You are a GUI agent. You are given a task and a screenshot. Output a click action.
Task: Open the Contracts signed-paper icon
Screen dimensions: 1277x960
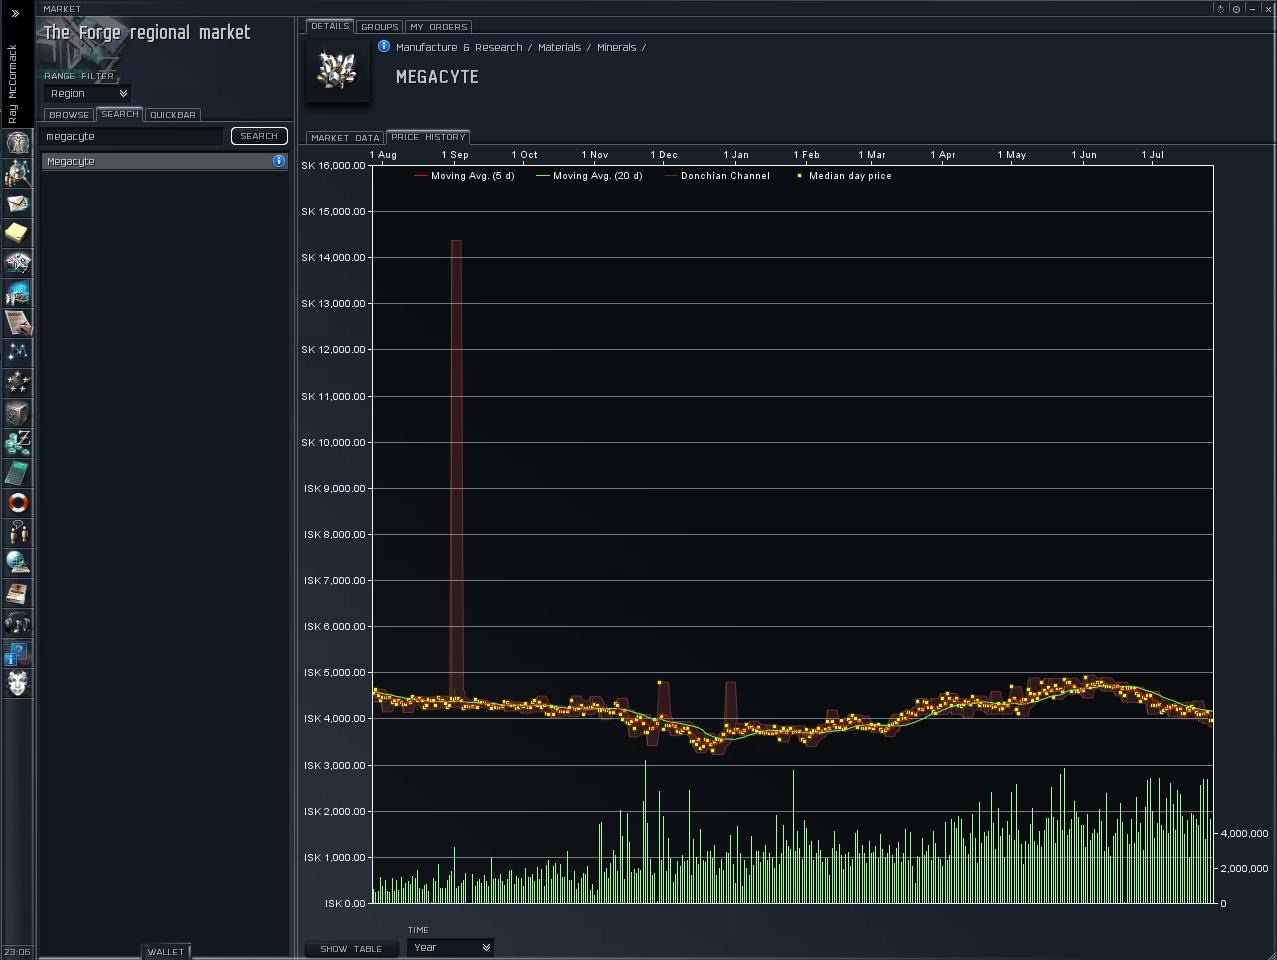pos(17,323)
